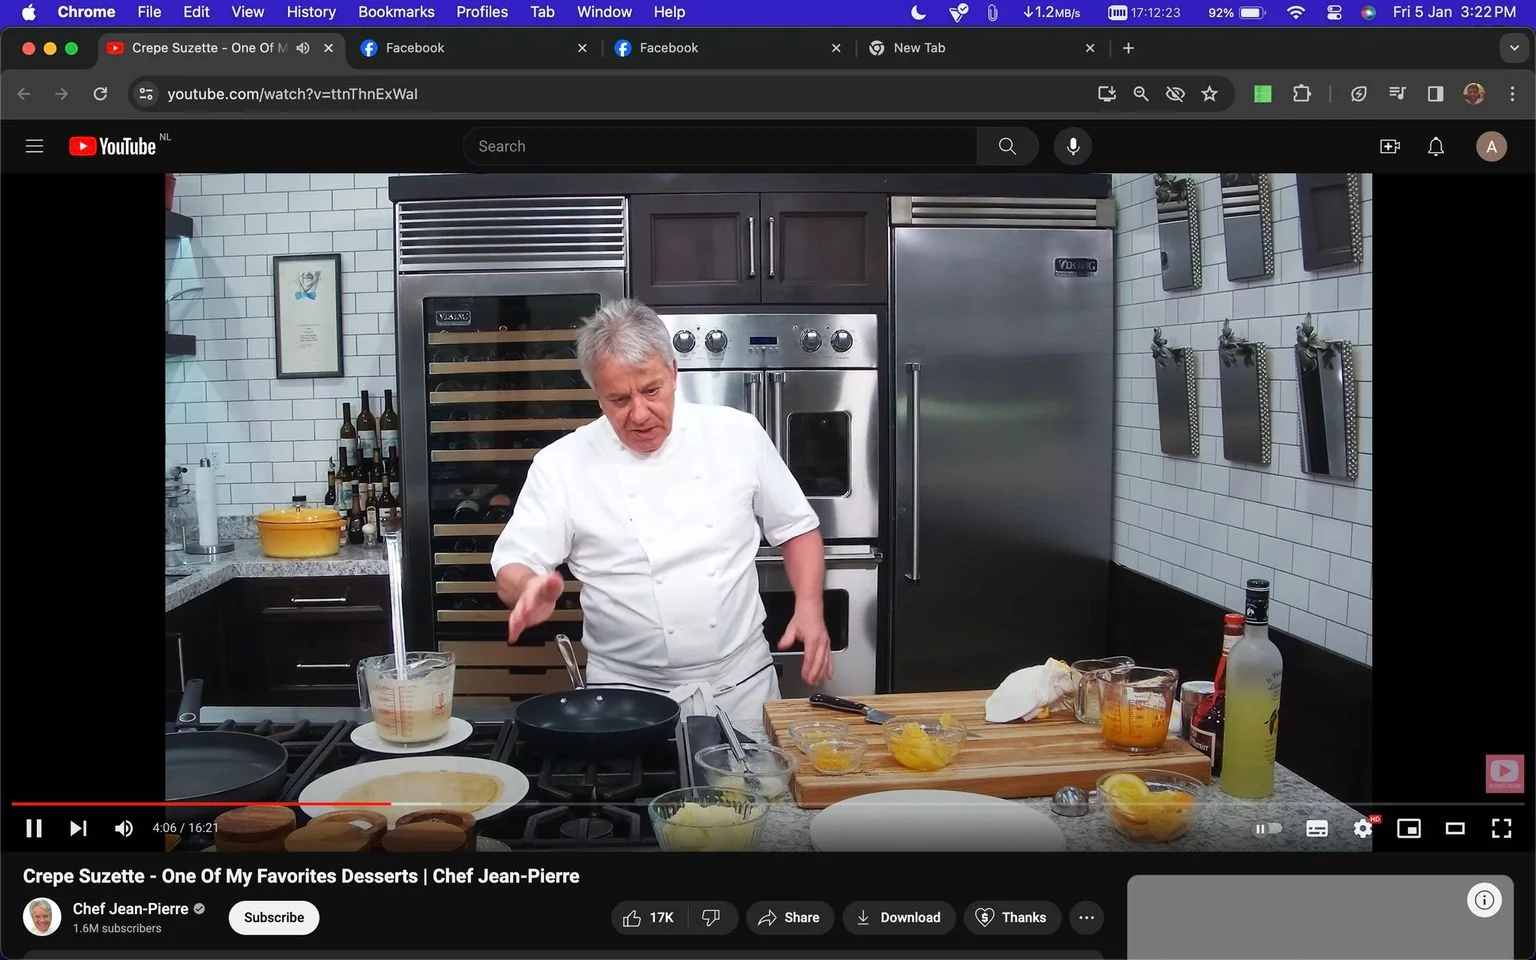Click the search magnifier button

pos(1007,146)
